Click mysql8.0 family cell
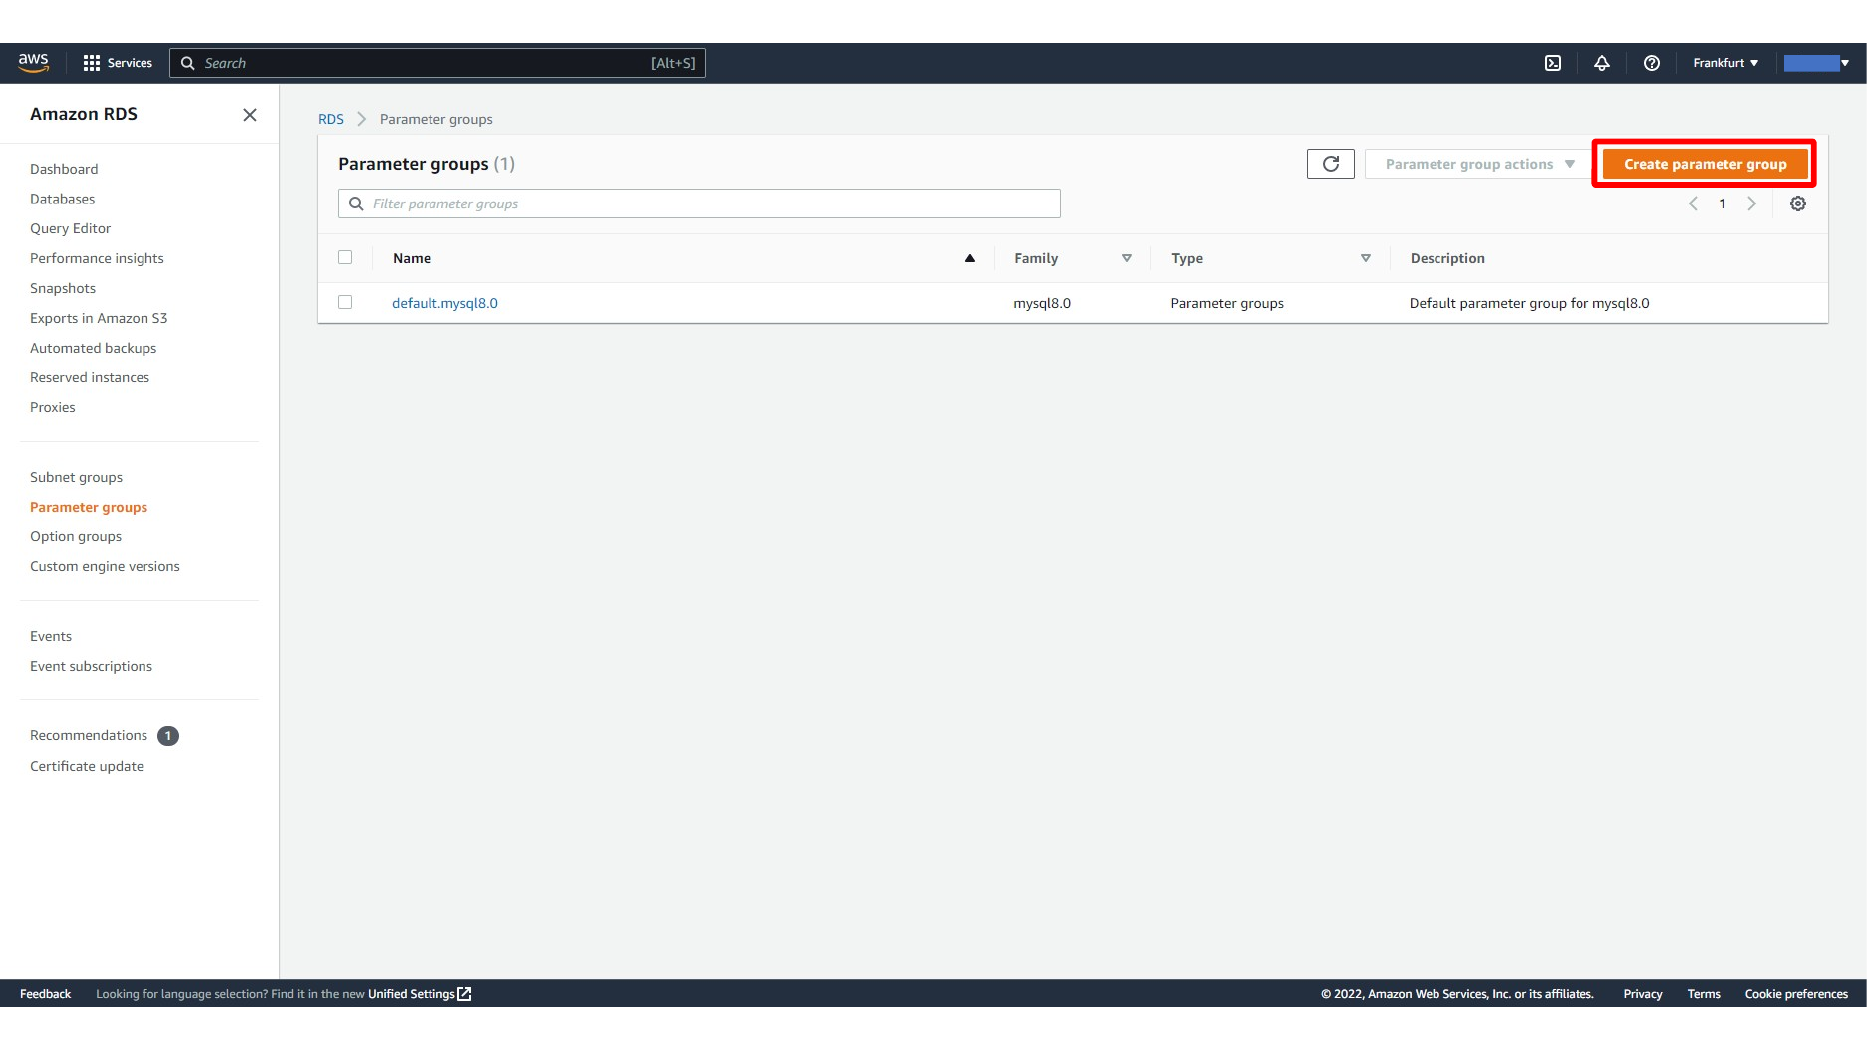This screenshot has height=1050, width=1867. (x=1042, y=303)
